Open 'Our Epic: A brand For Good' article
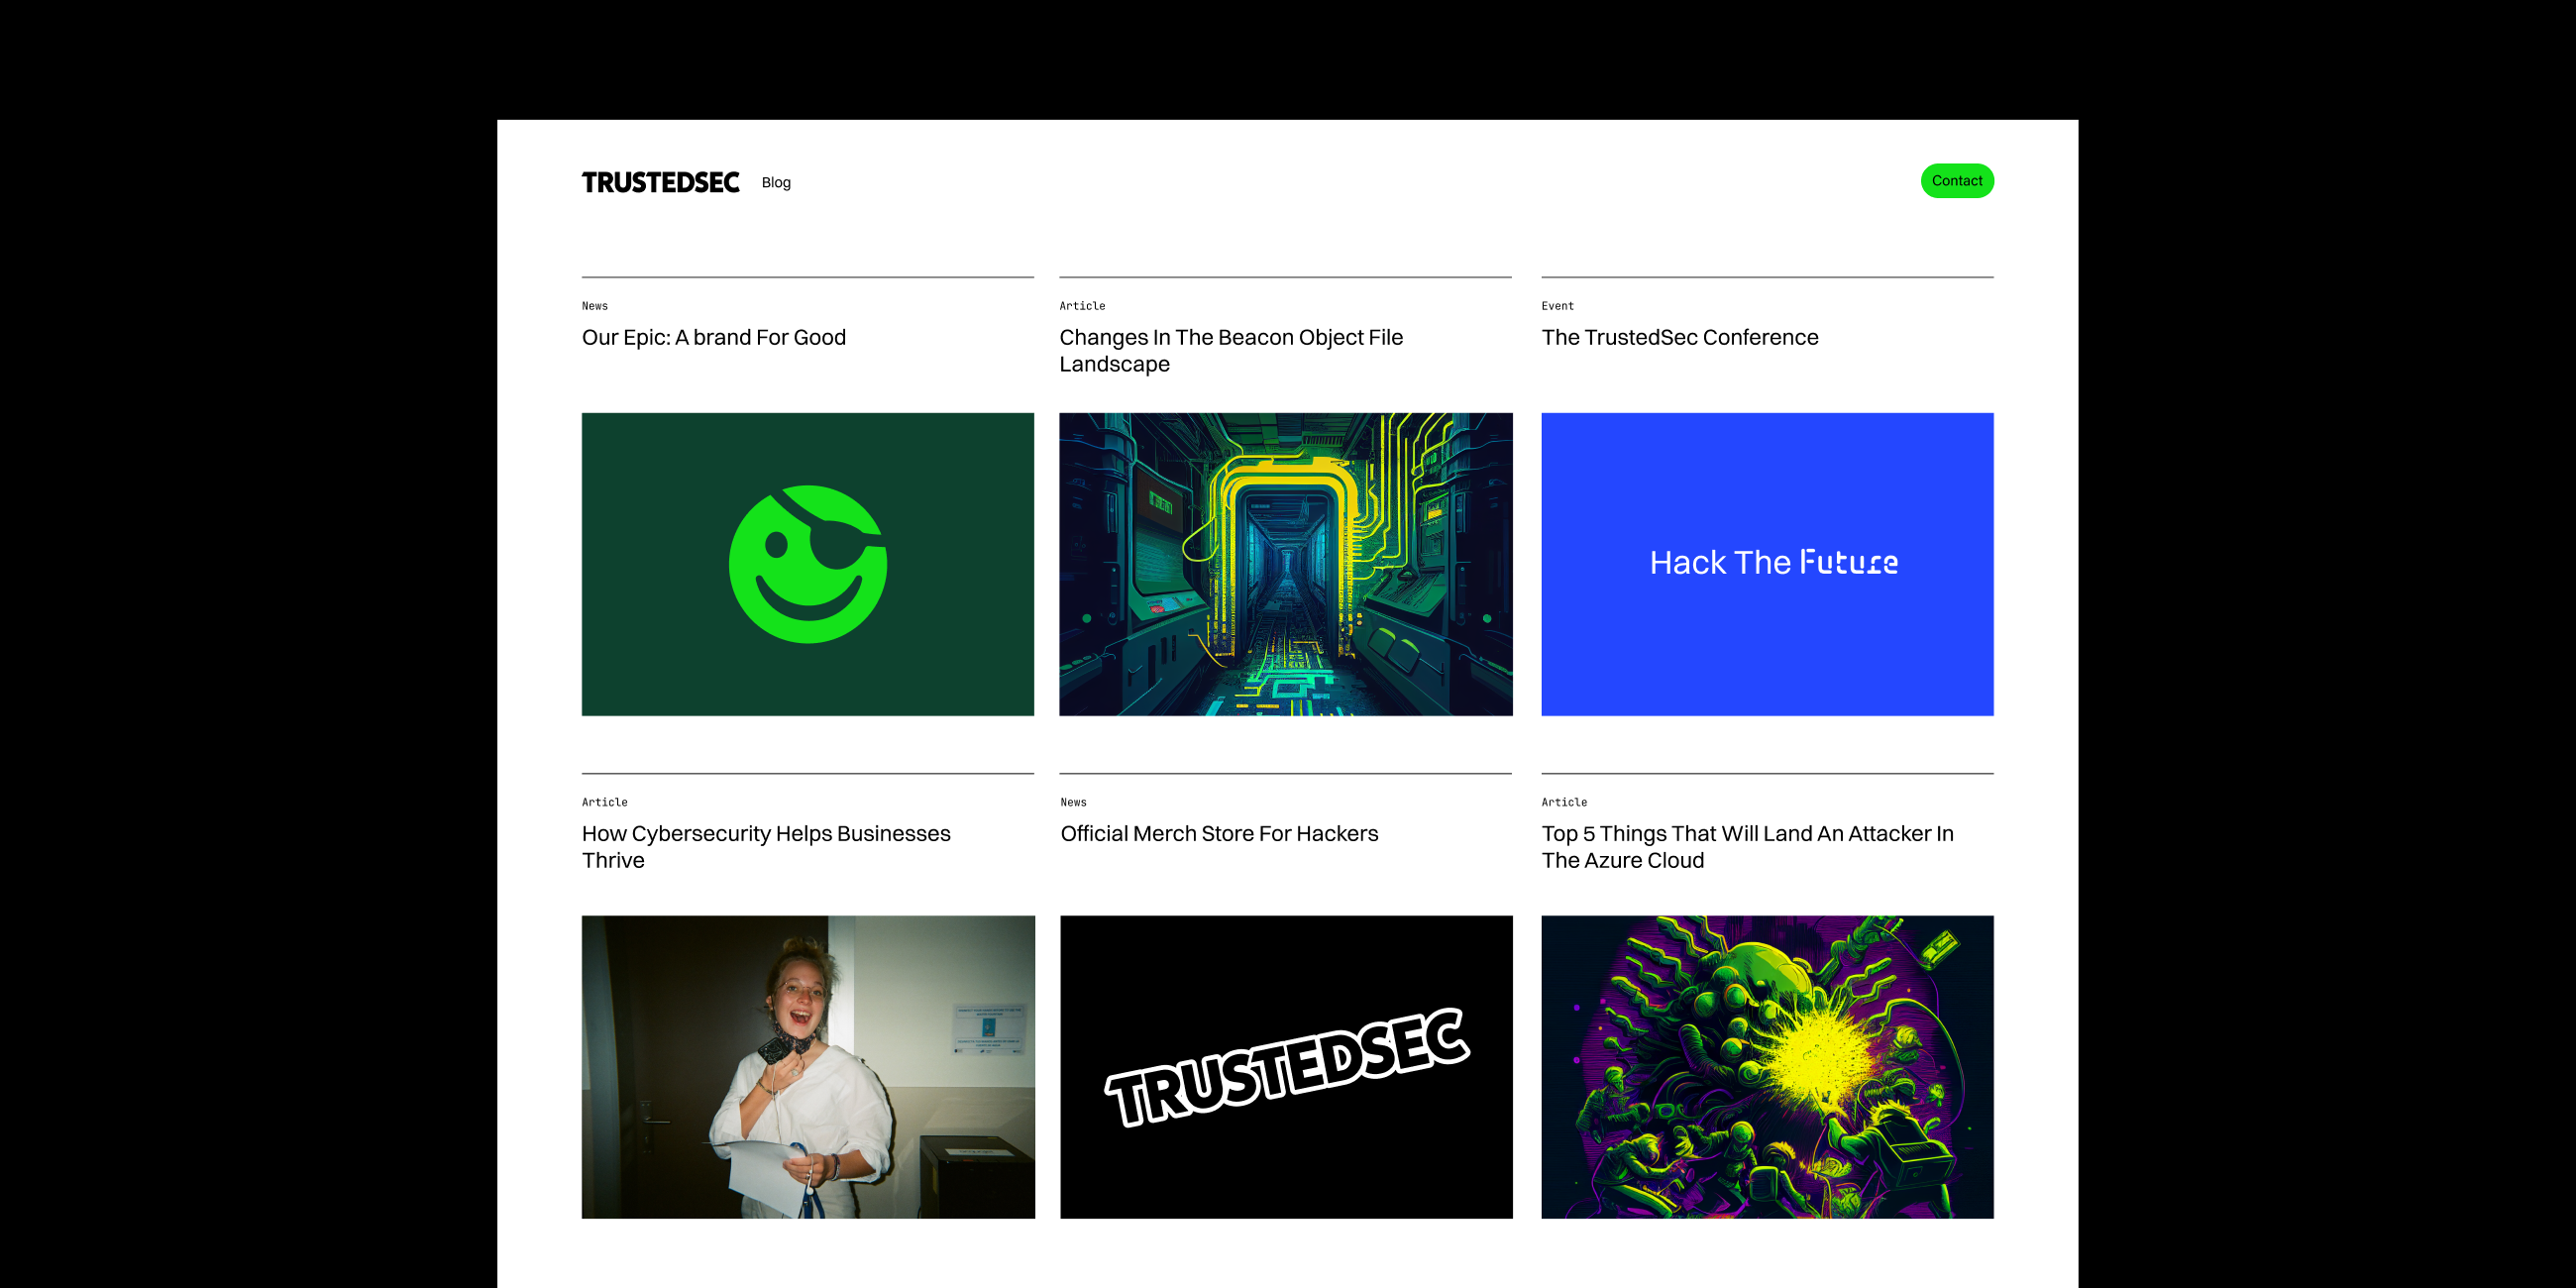 (713, 337)
